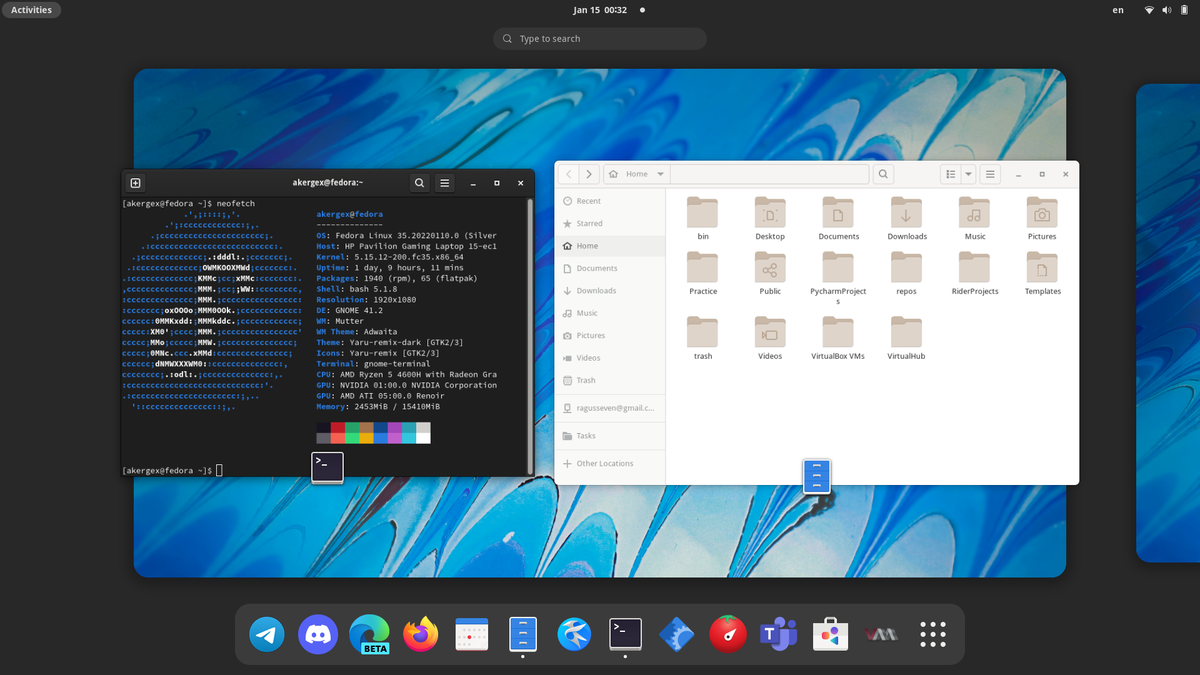1200x675 pixels.
Task: Select the PycharmProjects folder
Action: [x=838, y=278]
